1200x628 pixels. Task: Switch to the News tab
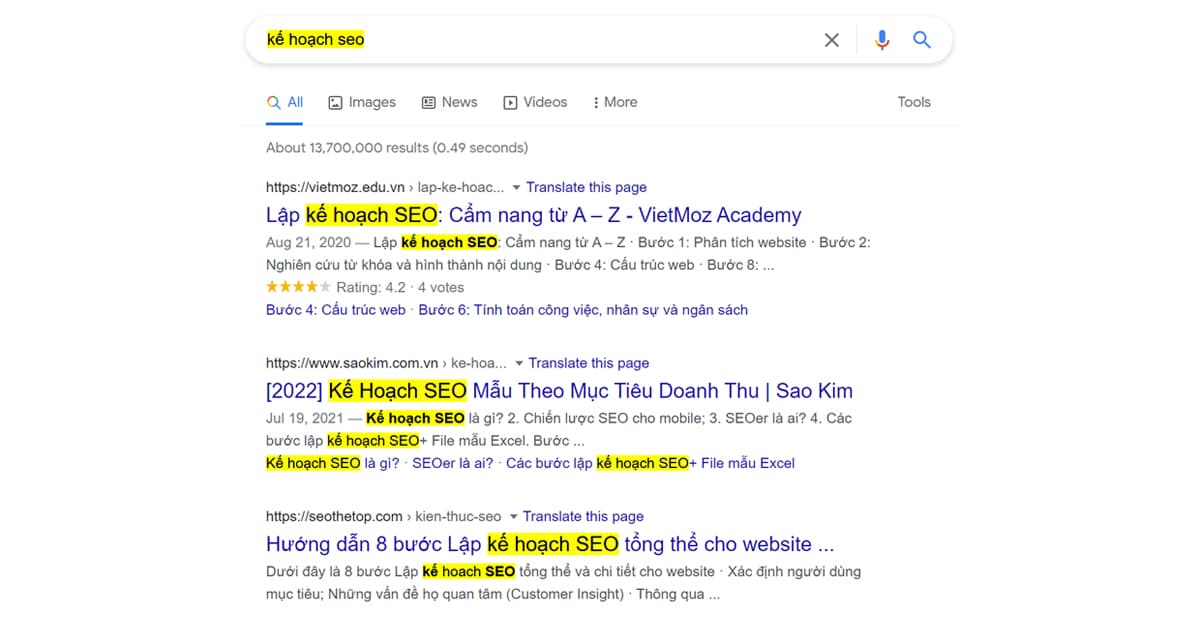pos(450,102)
